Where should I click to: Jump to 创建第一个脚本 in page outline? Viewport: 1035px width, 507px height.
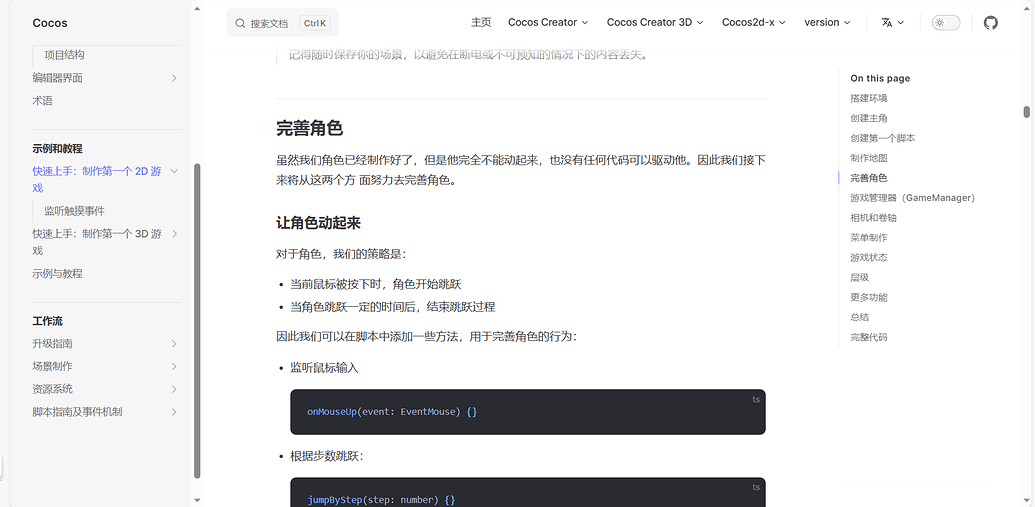[x=883, y=138]
